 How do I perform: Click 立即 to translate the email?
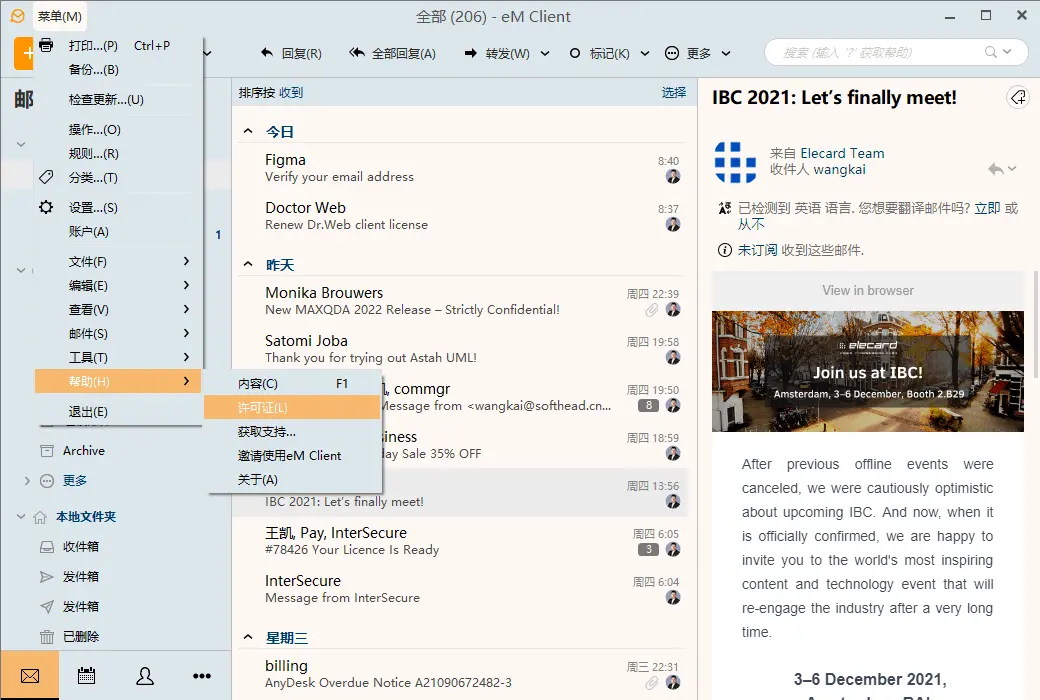click(x=987, y=208)
